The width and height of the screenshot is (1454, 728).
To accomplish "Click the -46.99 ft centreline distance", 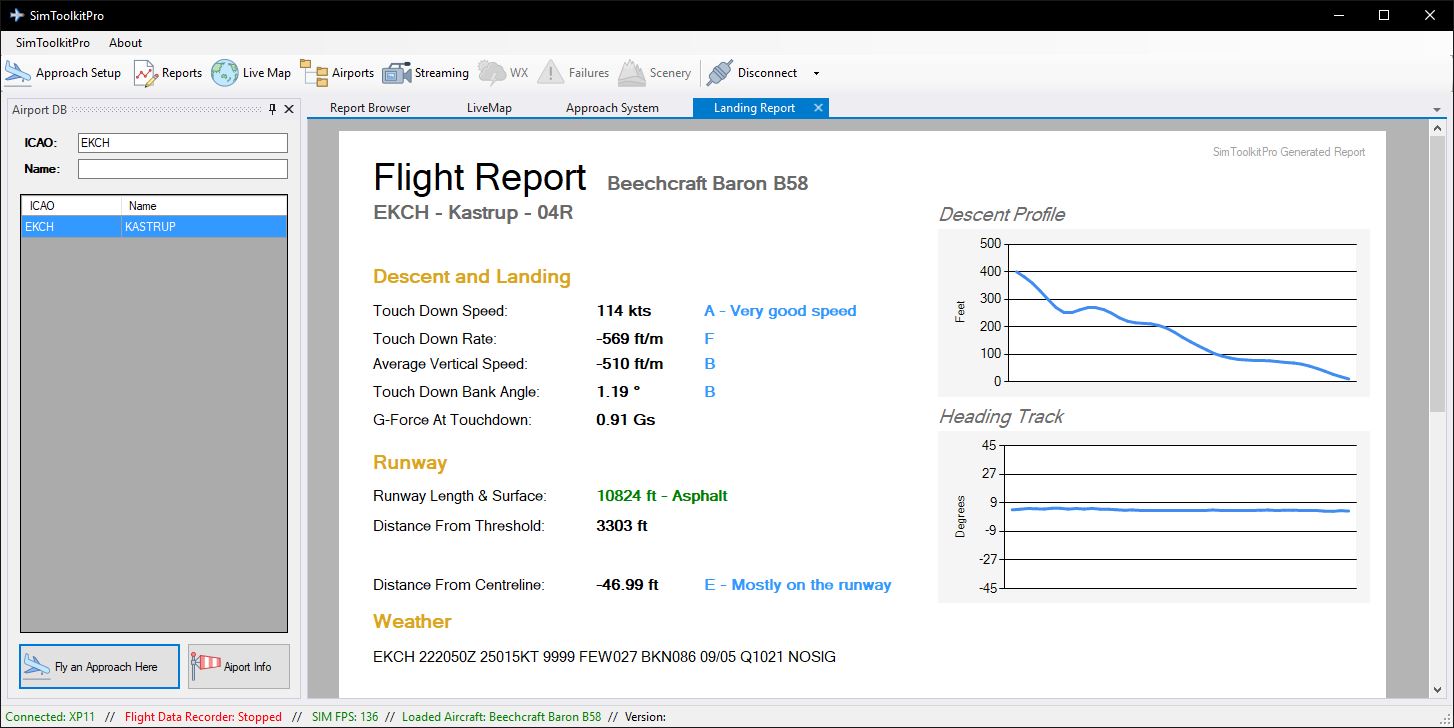I will tap(627, 585).
